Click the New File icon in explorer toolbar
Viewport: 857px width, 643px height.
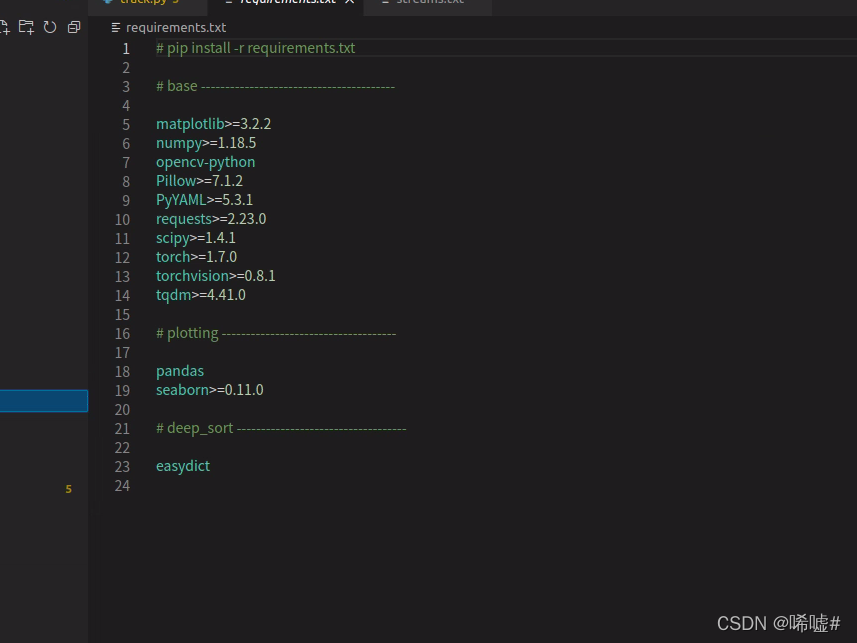coord(4,27)
